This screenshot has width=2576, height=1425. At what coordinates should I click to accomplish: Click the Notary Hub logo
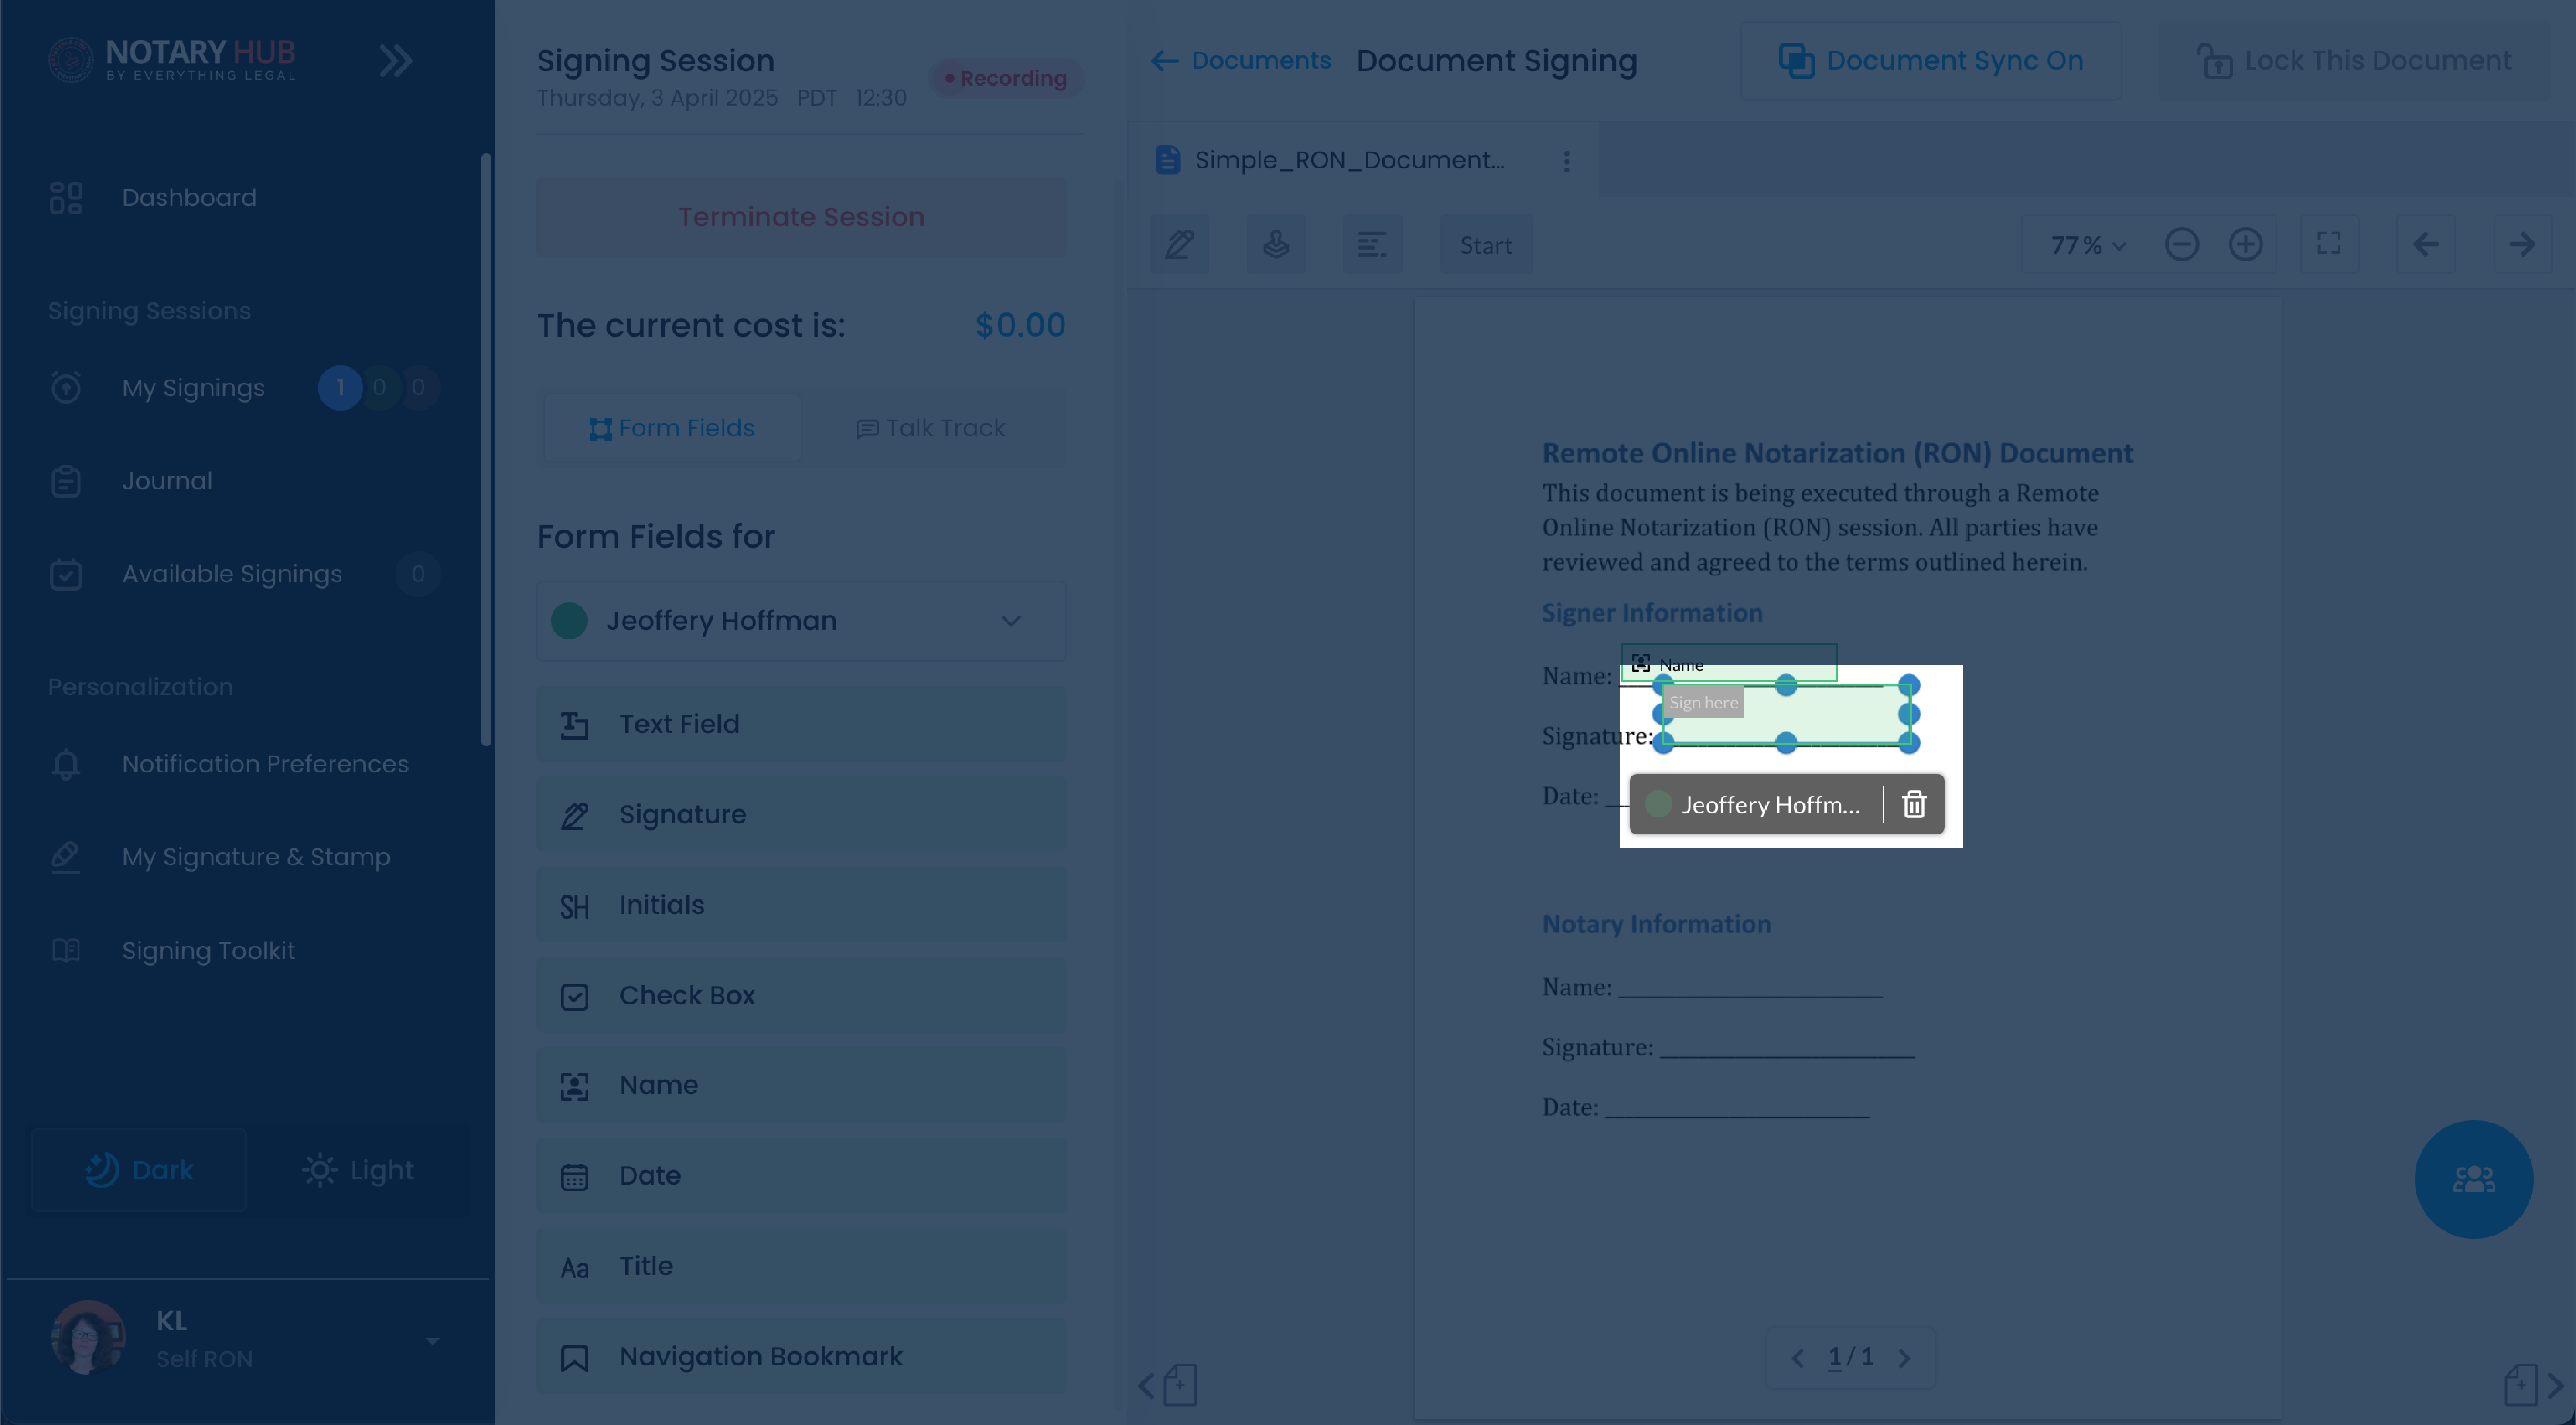pyautogui.click(x=172, y=60)
